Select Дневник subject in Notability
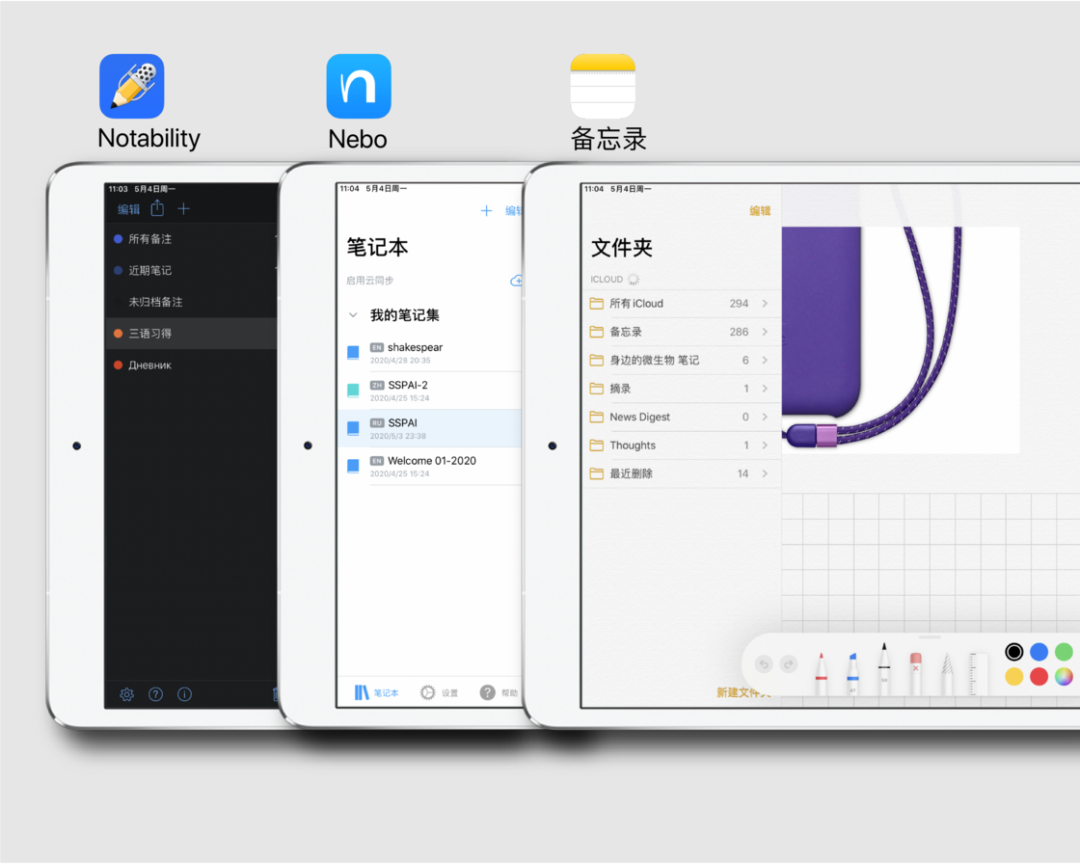This screenshot has height=864, width=1080. tap(191, 365)
